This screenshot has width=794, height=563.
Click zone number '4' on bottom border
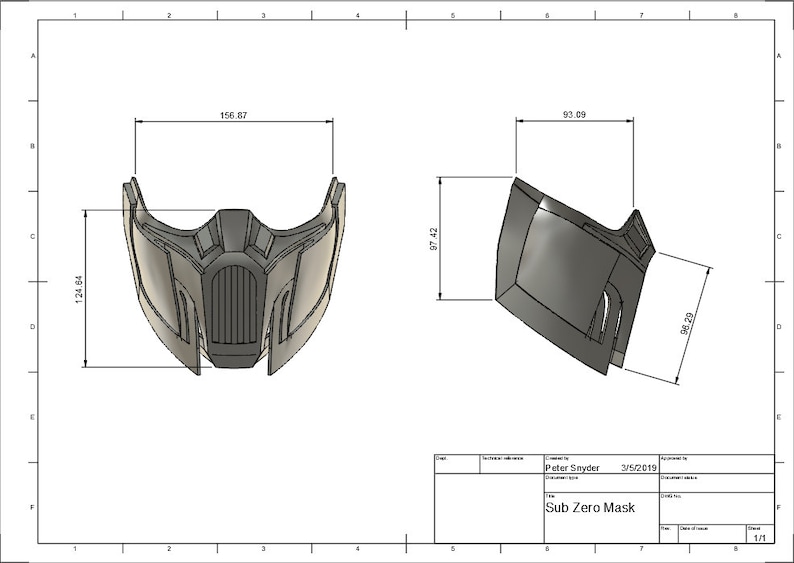358,548
